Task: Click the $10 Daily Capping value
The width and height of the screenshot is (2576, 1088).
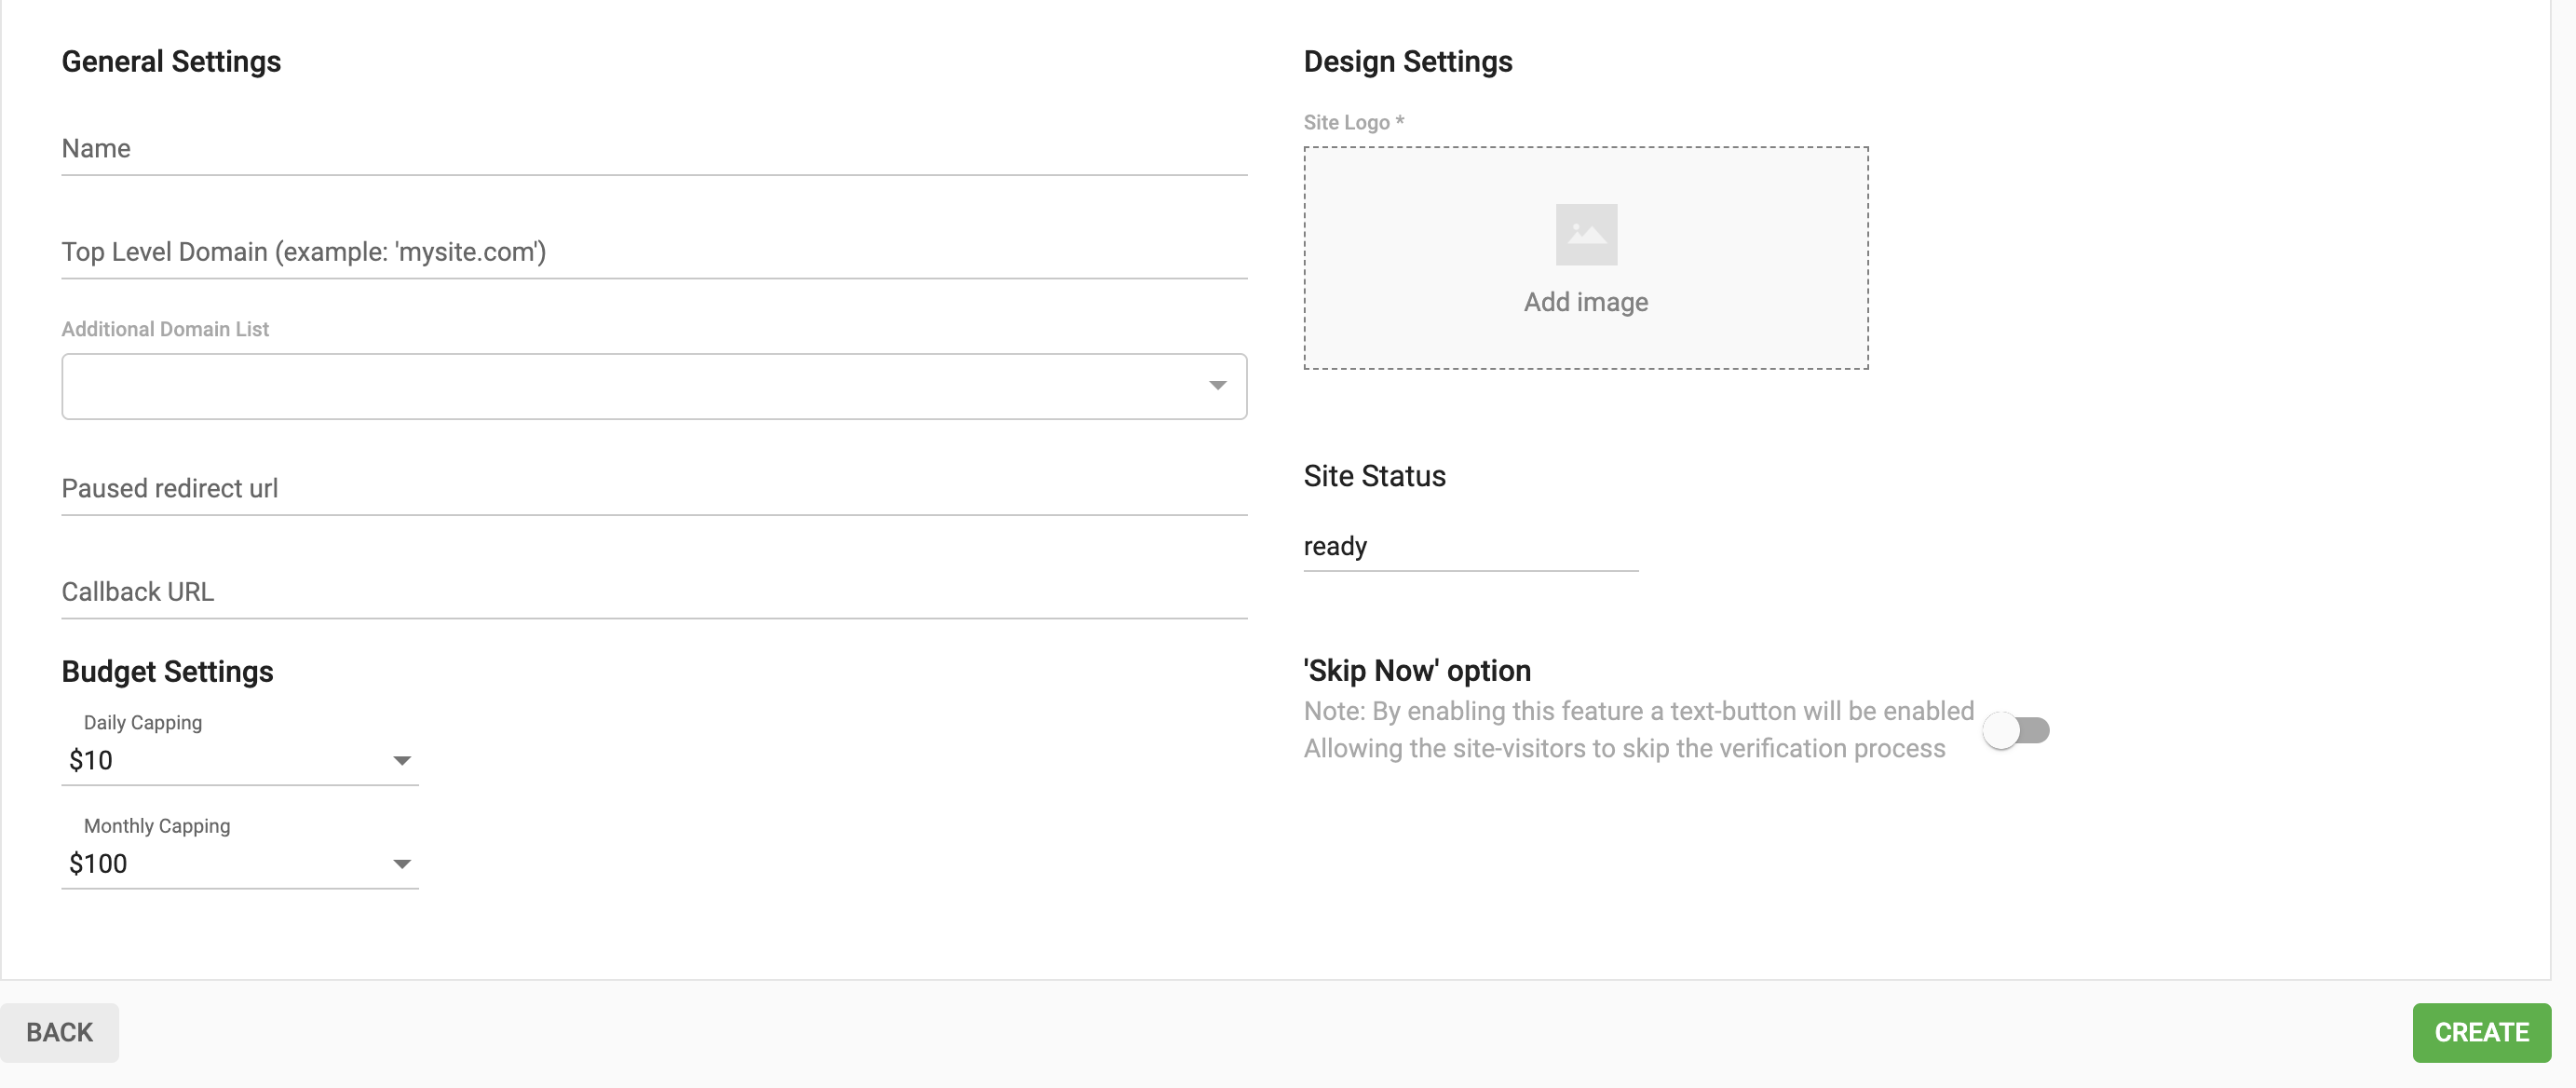Action: (91, 761)
